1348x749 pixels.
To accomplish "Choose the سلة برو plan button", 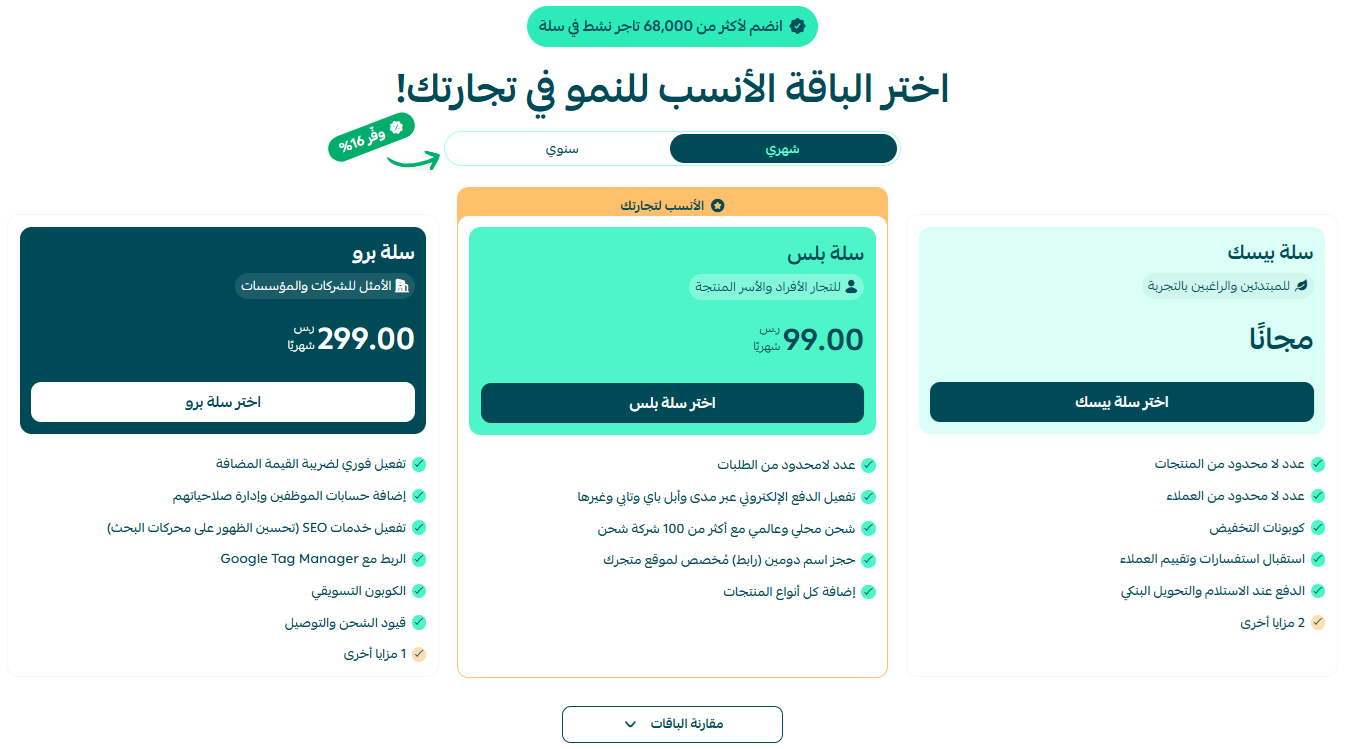I will [x=223, y=402].
